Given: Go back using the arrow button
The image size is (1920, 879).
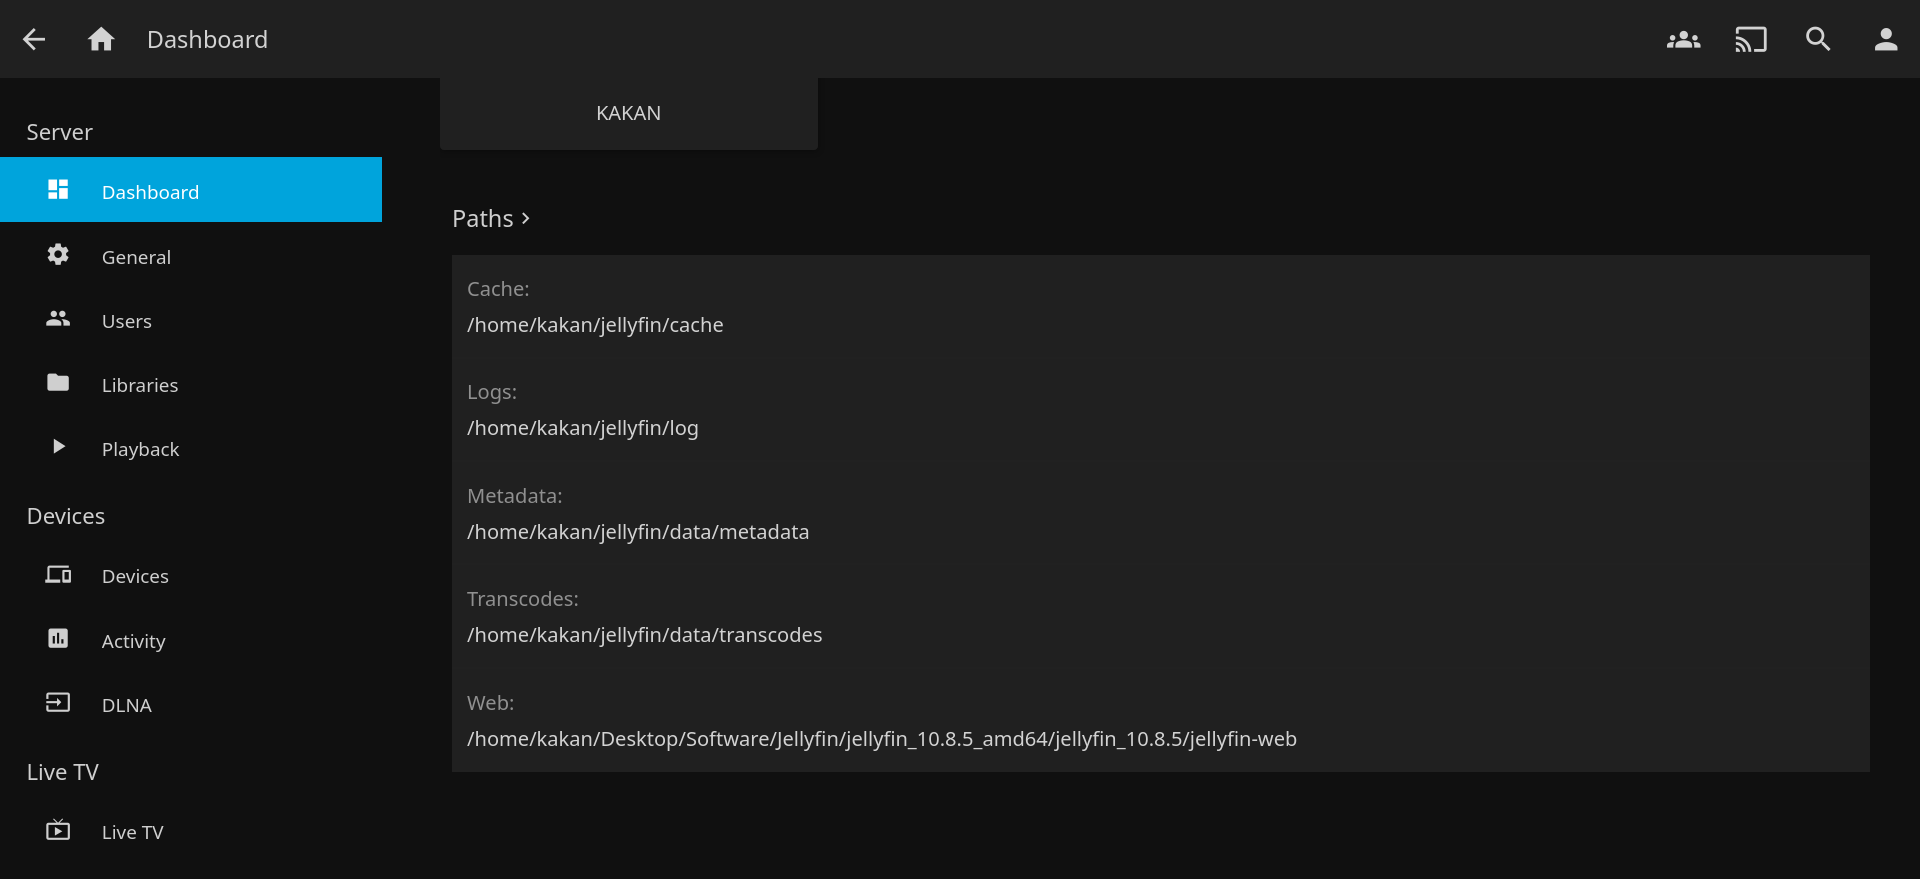Looking at the screenshot, I should pos(34,39).
